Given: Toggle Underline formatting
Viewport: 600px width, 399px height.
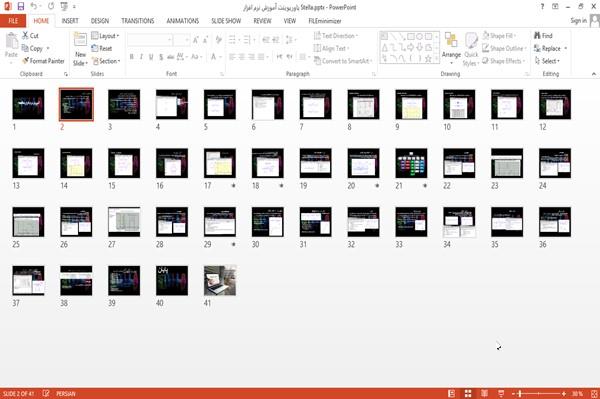Looking at the screenshot, I should [151, 57].
